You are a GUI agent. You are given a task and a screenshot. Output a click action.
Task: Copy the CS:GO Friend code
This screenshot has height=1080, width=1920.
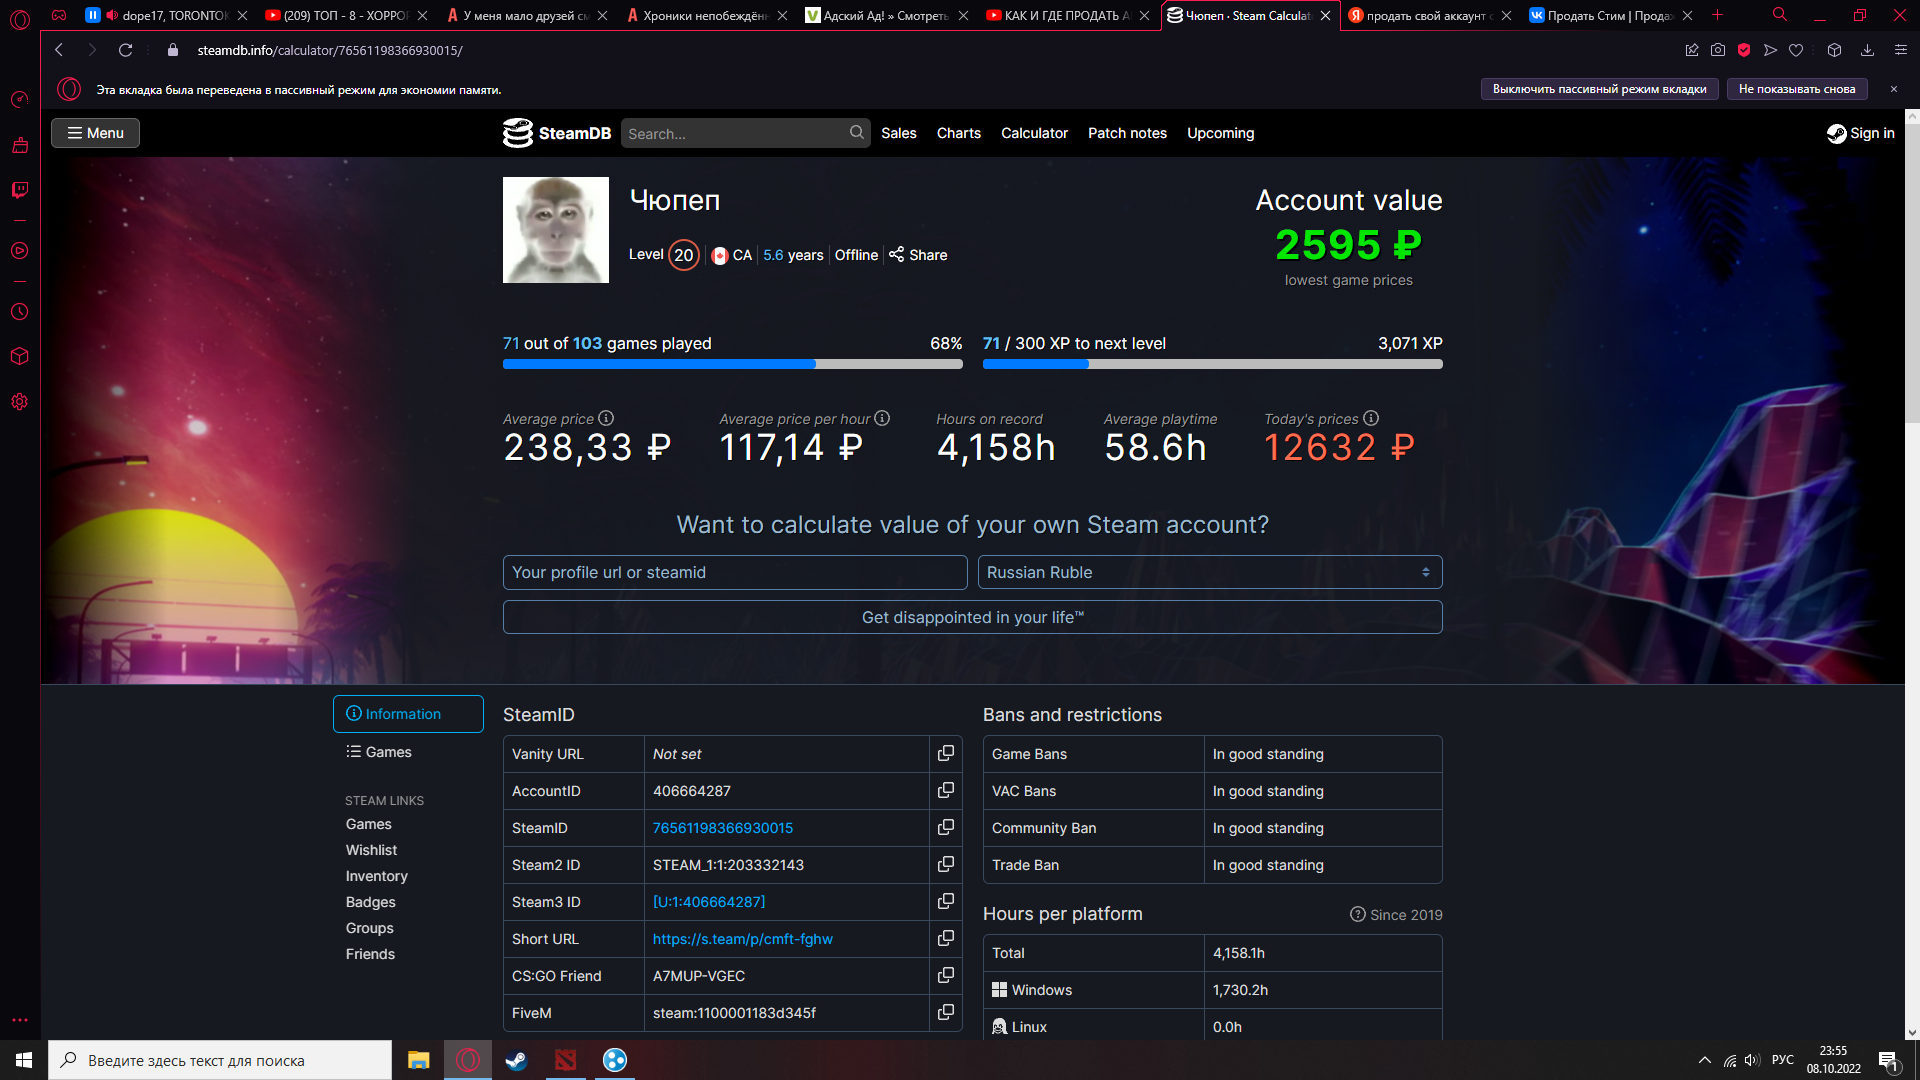click(x=945, y=975)
